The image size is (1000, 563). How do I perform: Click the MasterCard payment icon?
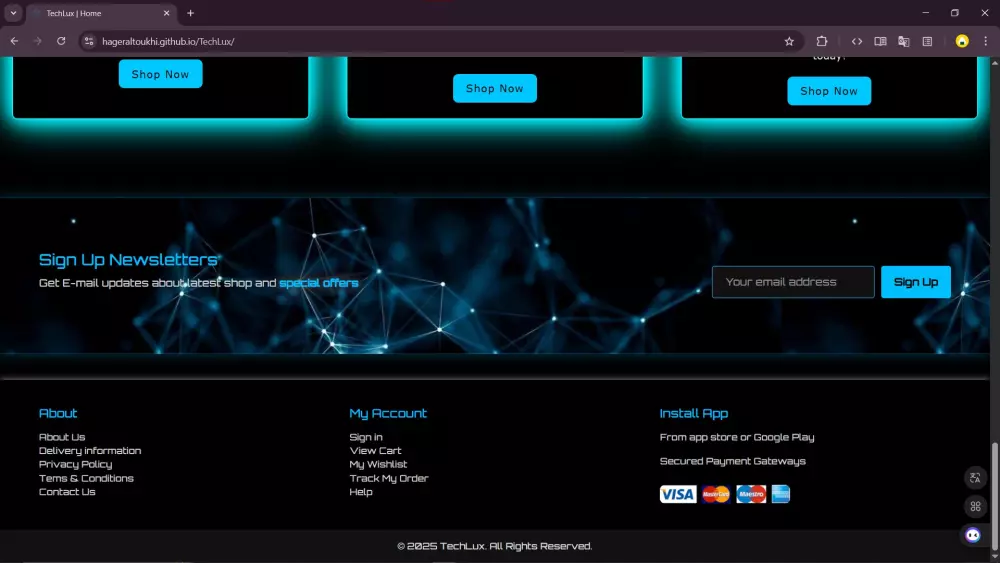[x=716, y=494]
